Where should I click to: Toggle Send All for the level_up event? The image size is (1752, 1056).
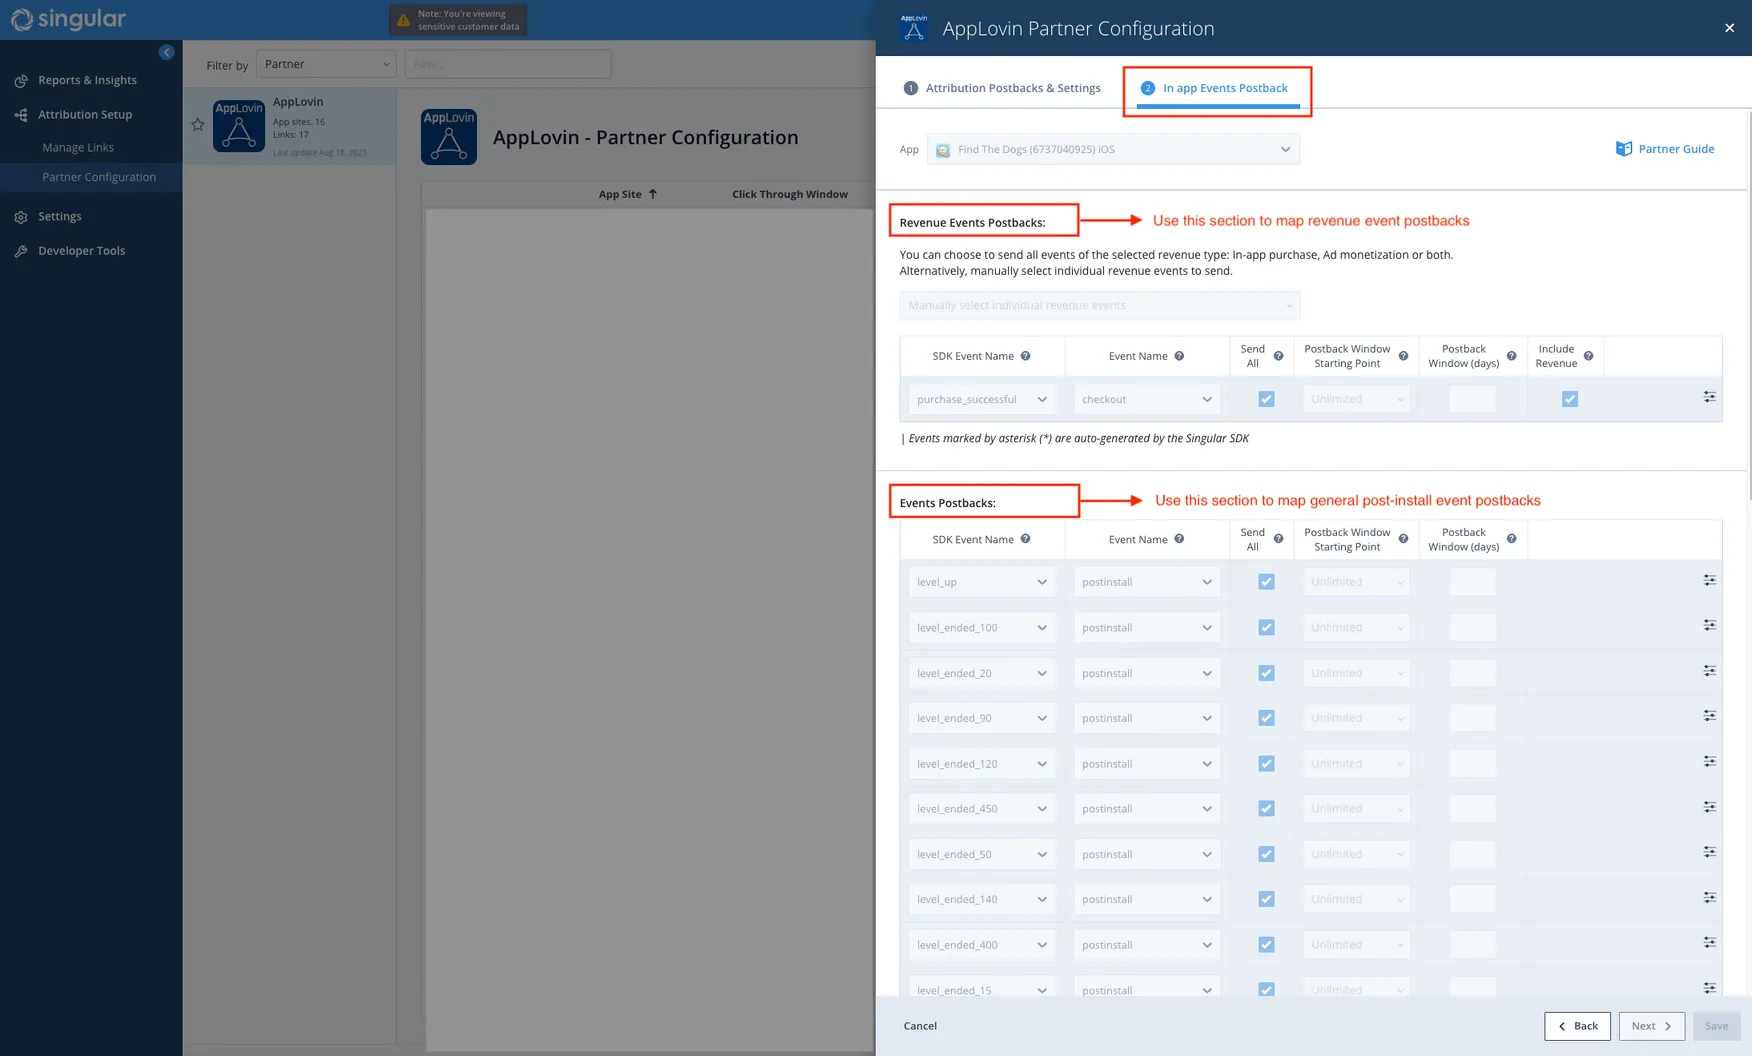[x=1266, y=581]
